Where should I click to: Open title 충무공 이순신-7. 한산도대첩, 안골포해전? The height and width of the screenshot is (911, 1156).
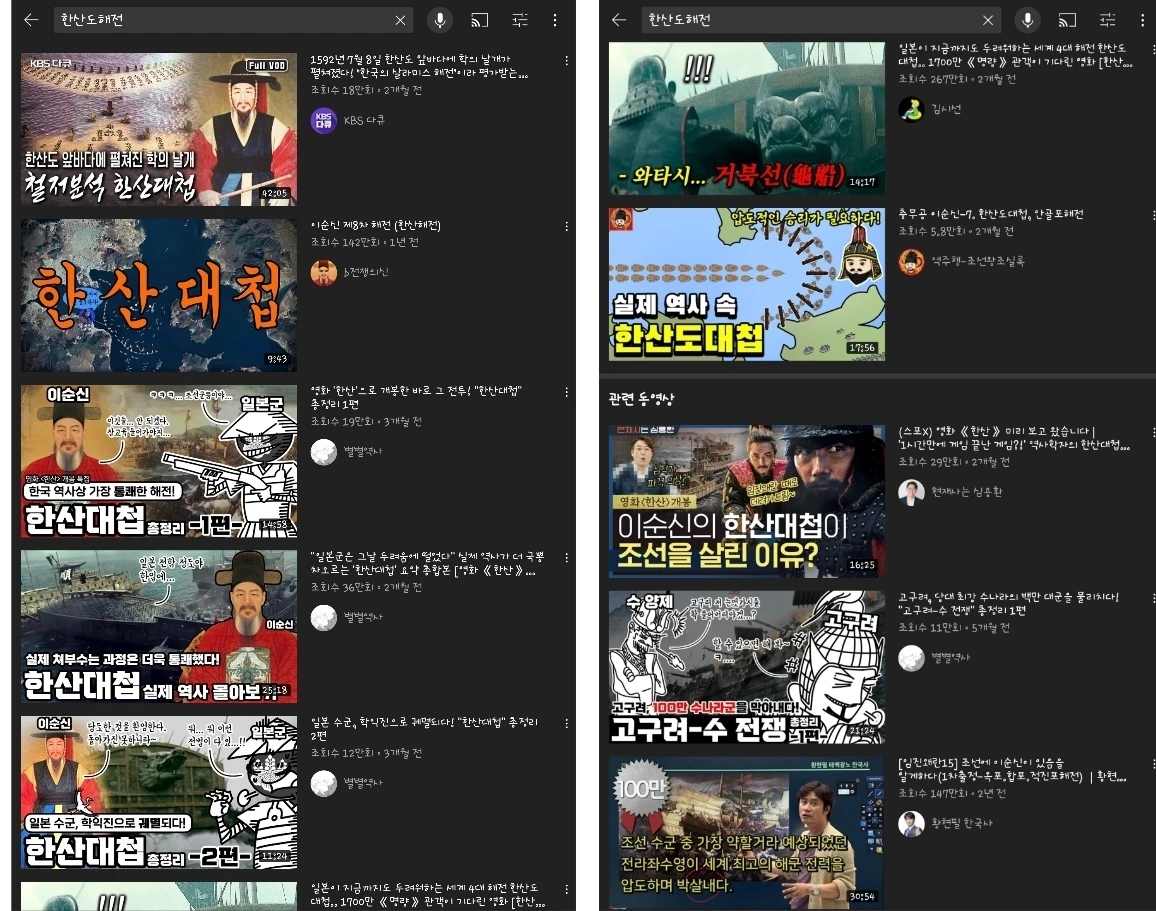tap(991, 214)
